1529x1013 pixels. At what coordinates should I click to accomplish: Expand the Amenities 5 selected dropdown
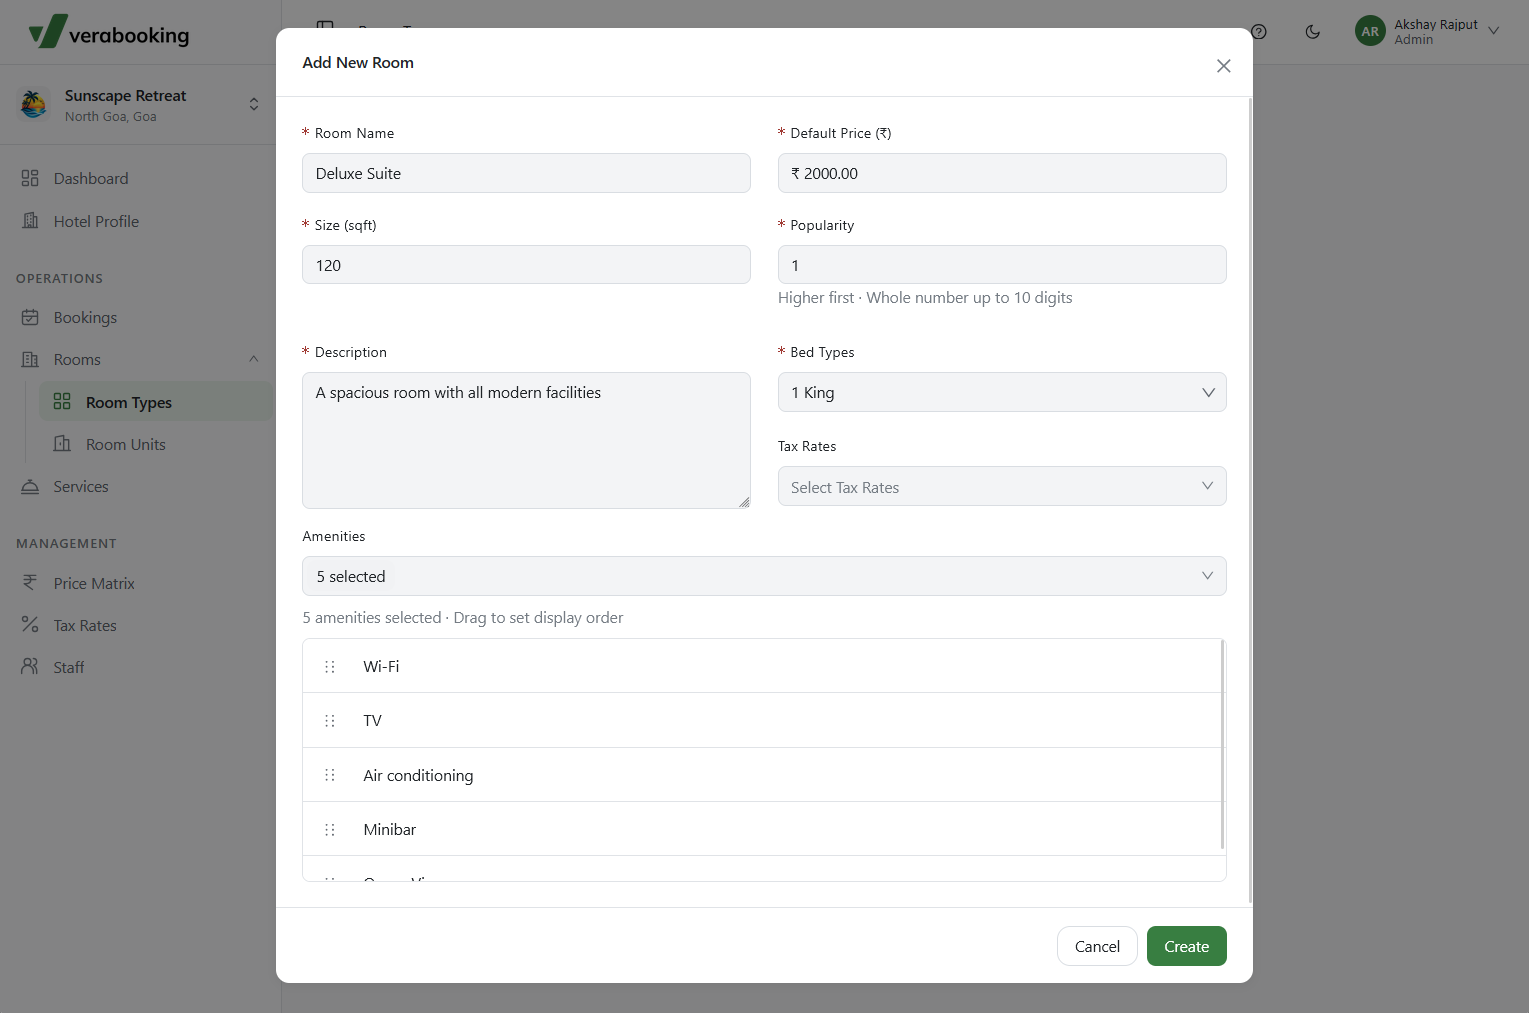pyautogui.click(x=764, y=576)
